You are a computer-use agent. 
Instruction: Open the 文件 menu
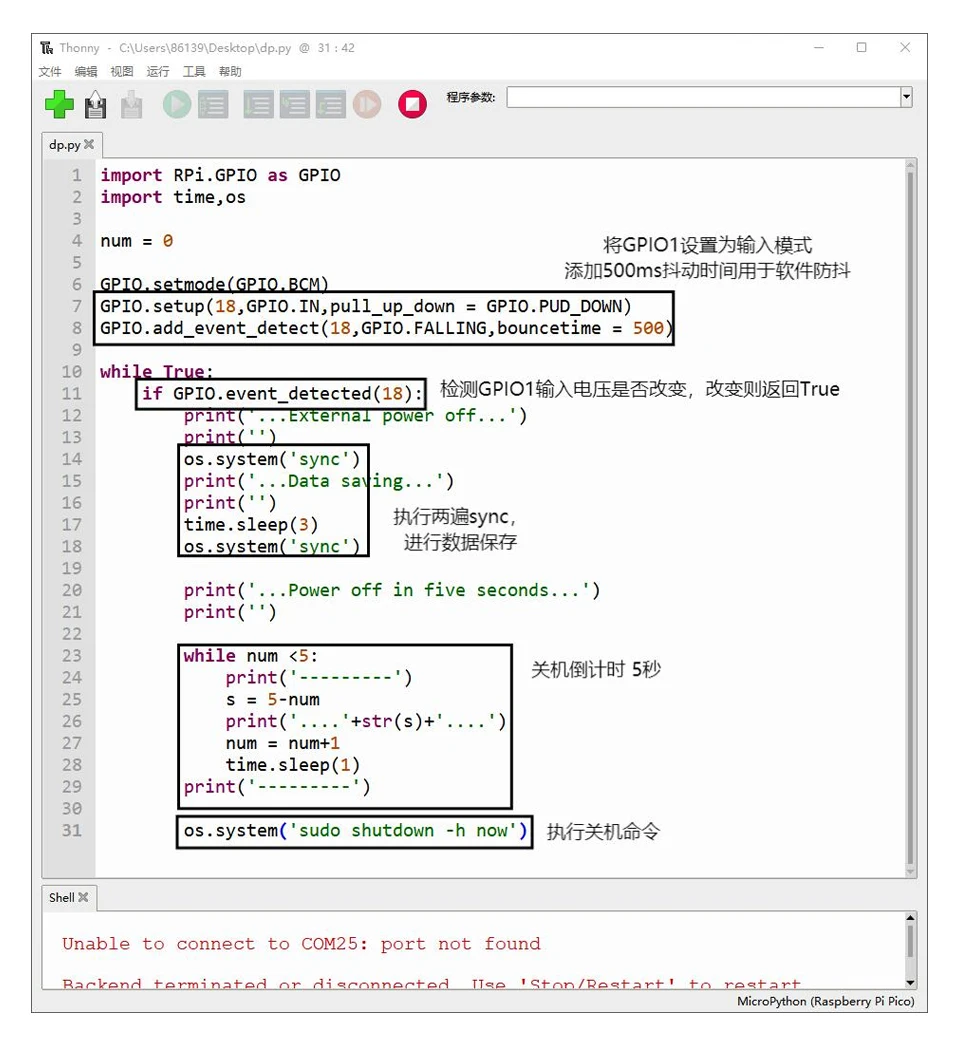pyautogui.click(x=50, y=72)
